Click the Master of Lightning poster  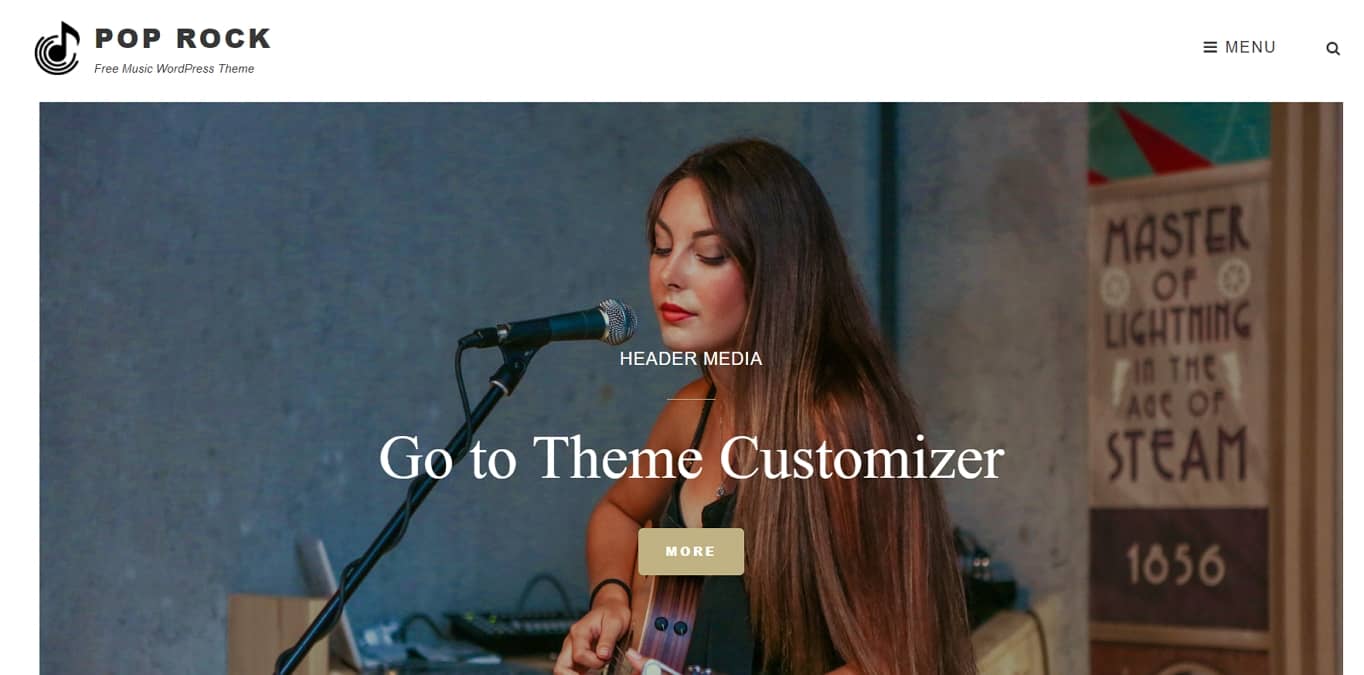point(1177,340)
